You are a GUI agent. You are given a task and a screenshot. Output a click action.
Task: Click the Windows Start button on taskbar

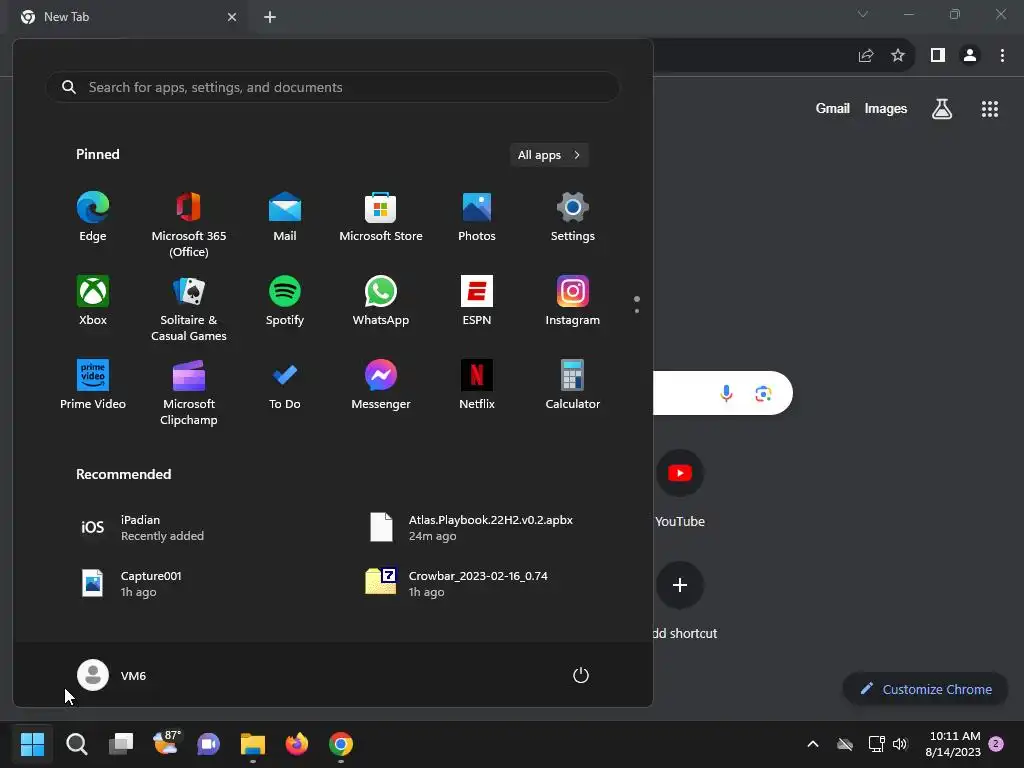click(x=32, y=744)
